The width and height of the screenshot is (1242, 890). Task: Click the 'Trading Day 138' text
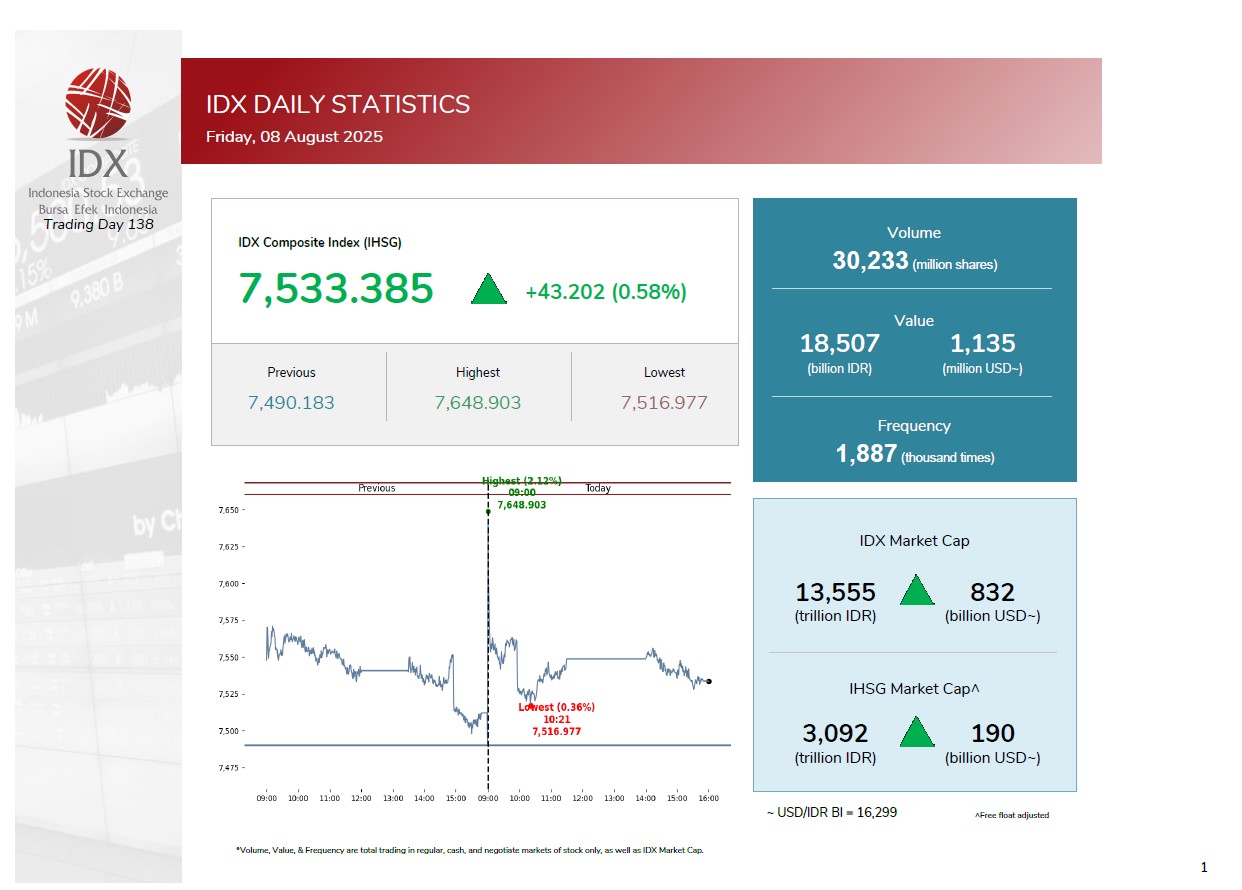[99, 223]
